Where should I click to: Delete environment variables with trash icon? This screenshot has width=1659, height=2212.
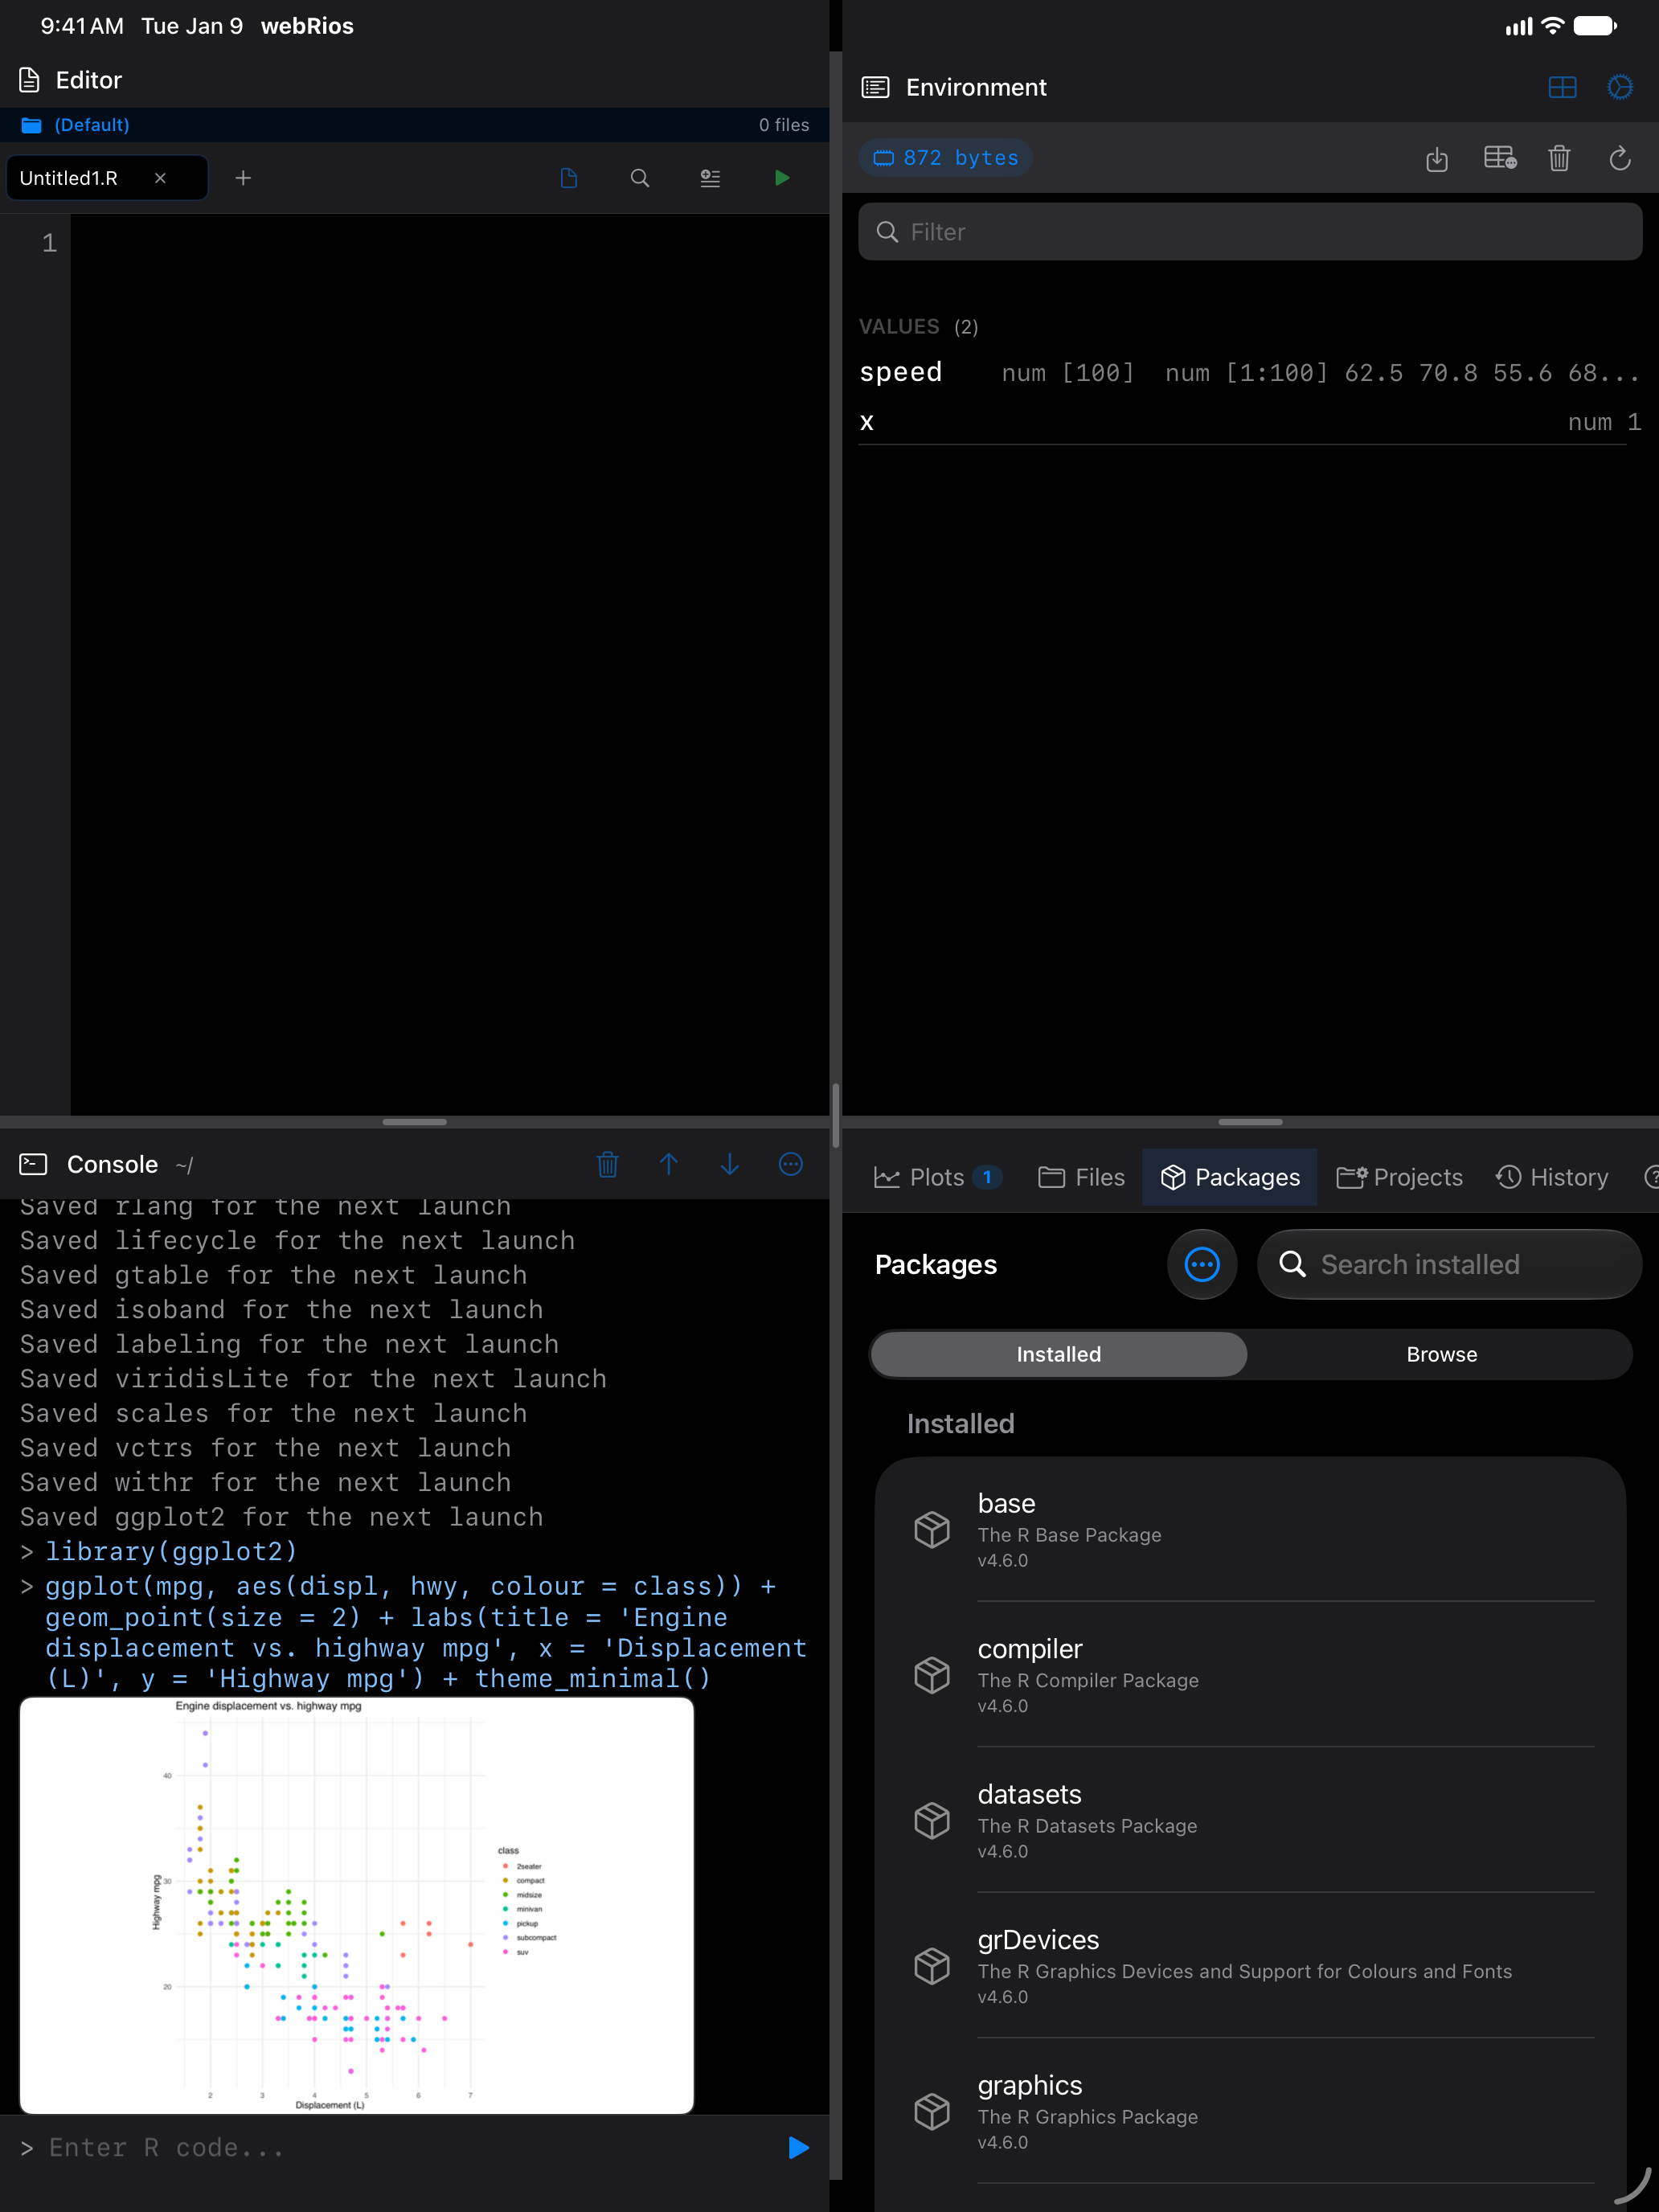(x=1559, y=158)
